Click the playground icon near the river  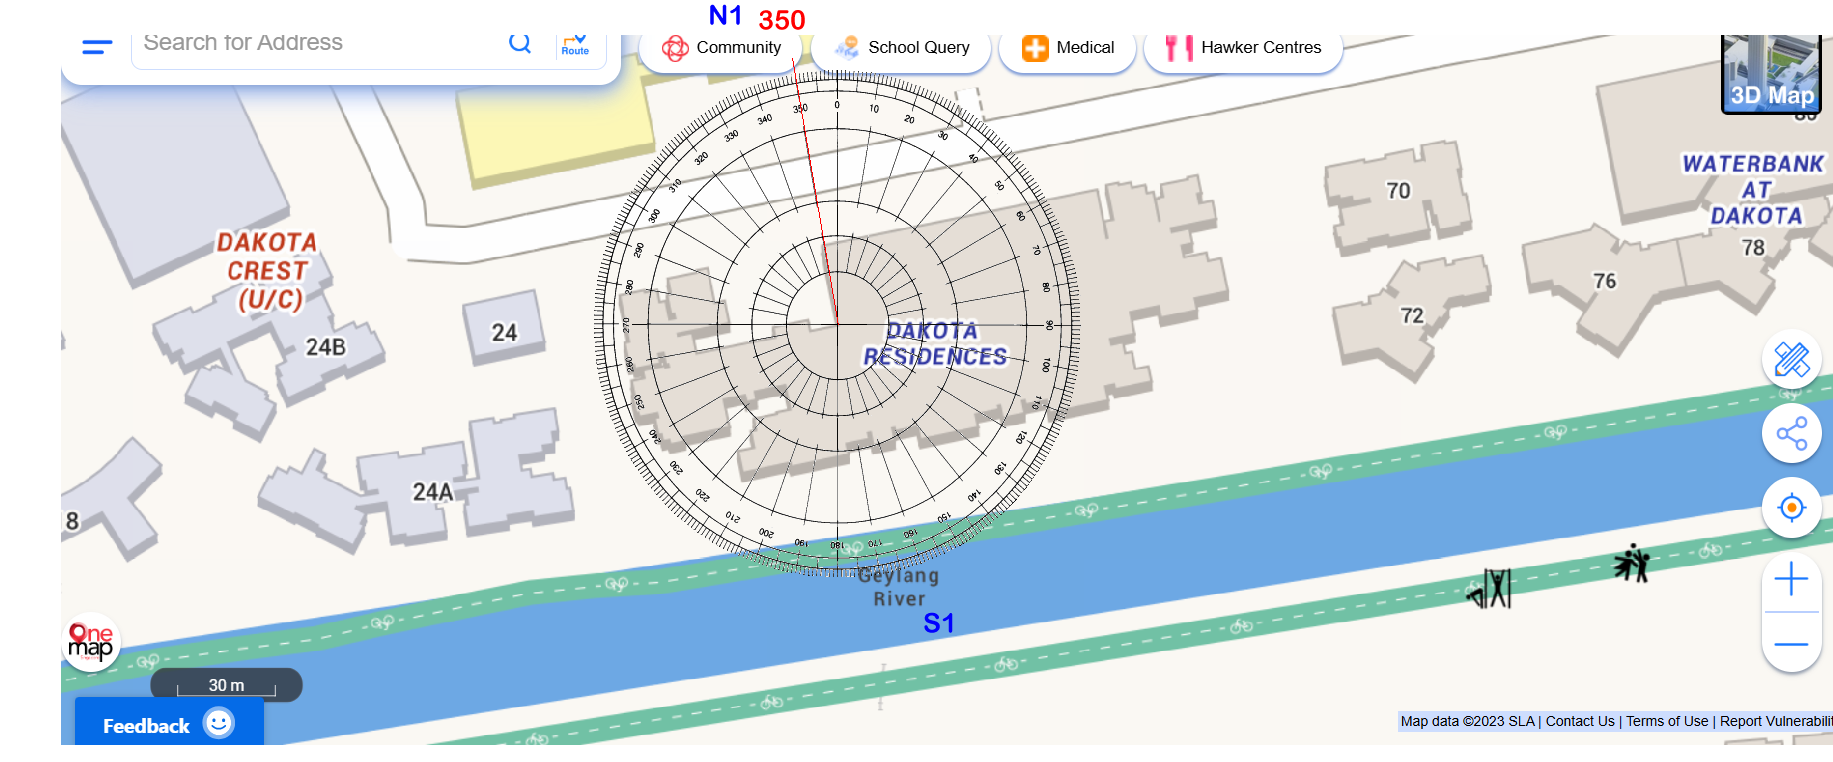[1632, 564]
